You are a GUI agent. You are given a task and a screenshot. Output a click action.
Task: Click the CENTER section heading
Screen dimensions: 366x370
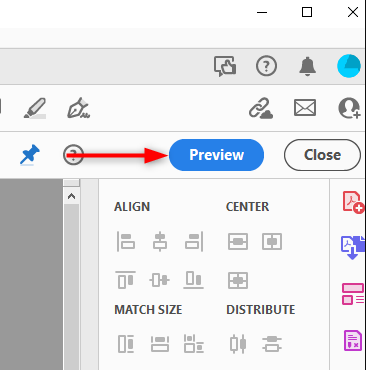click(x=247, y=207)
